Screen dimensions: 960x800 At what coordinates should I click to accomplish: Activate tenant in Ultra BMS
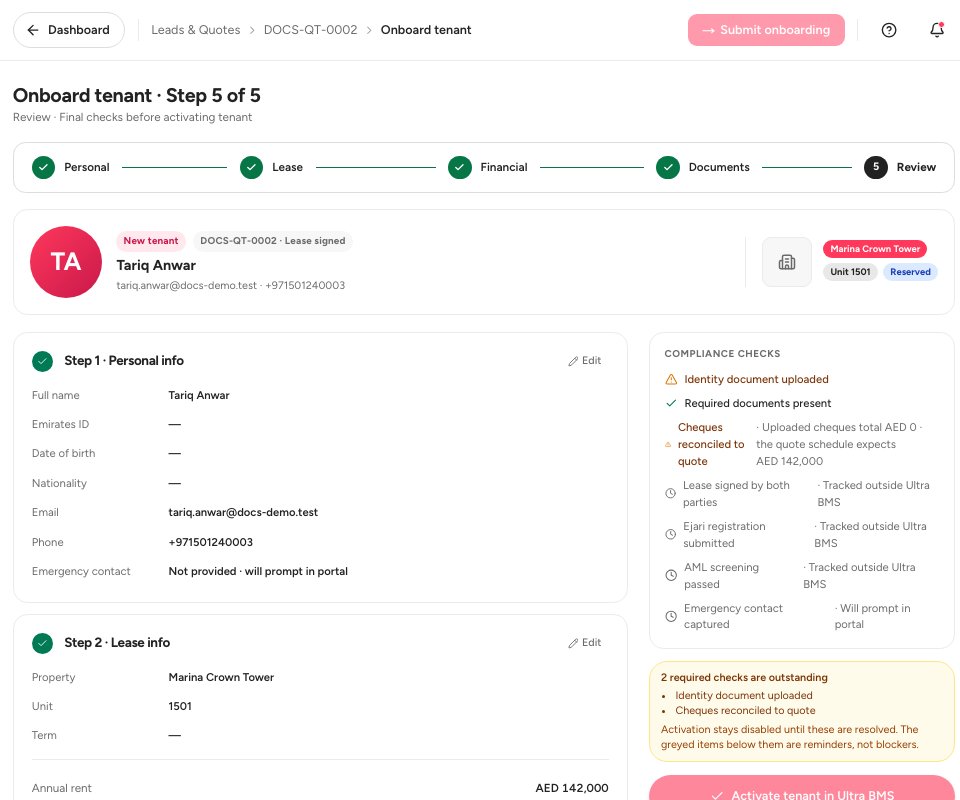tap(802, 790)
